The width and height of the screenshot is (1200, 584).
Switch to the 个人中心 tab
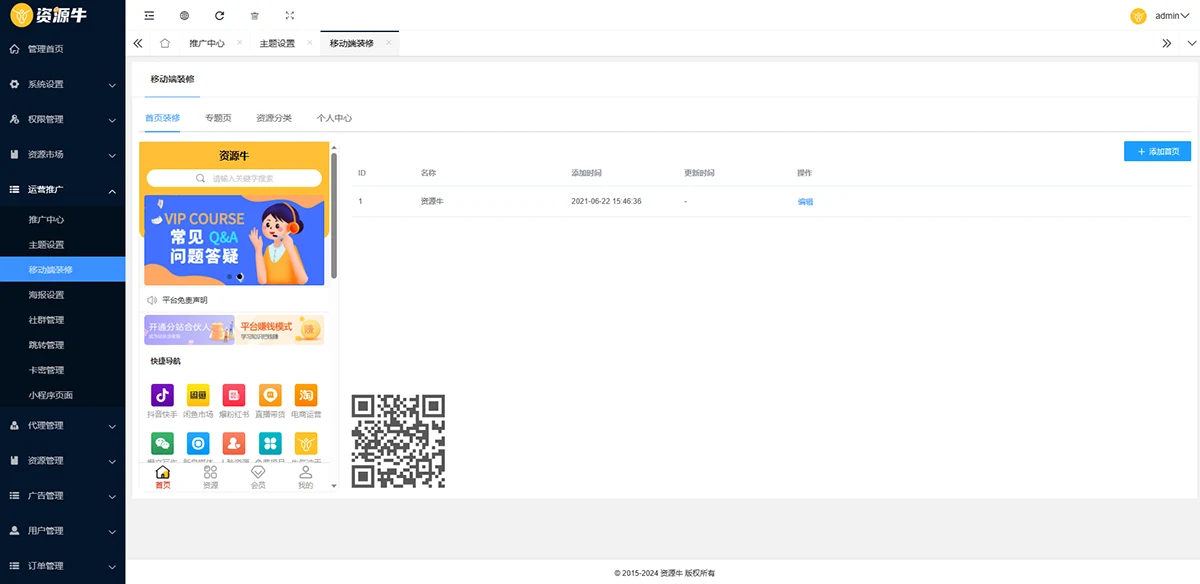coord(334,118)
